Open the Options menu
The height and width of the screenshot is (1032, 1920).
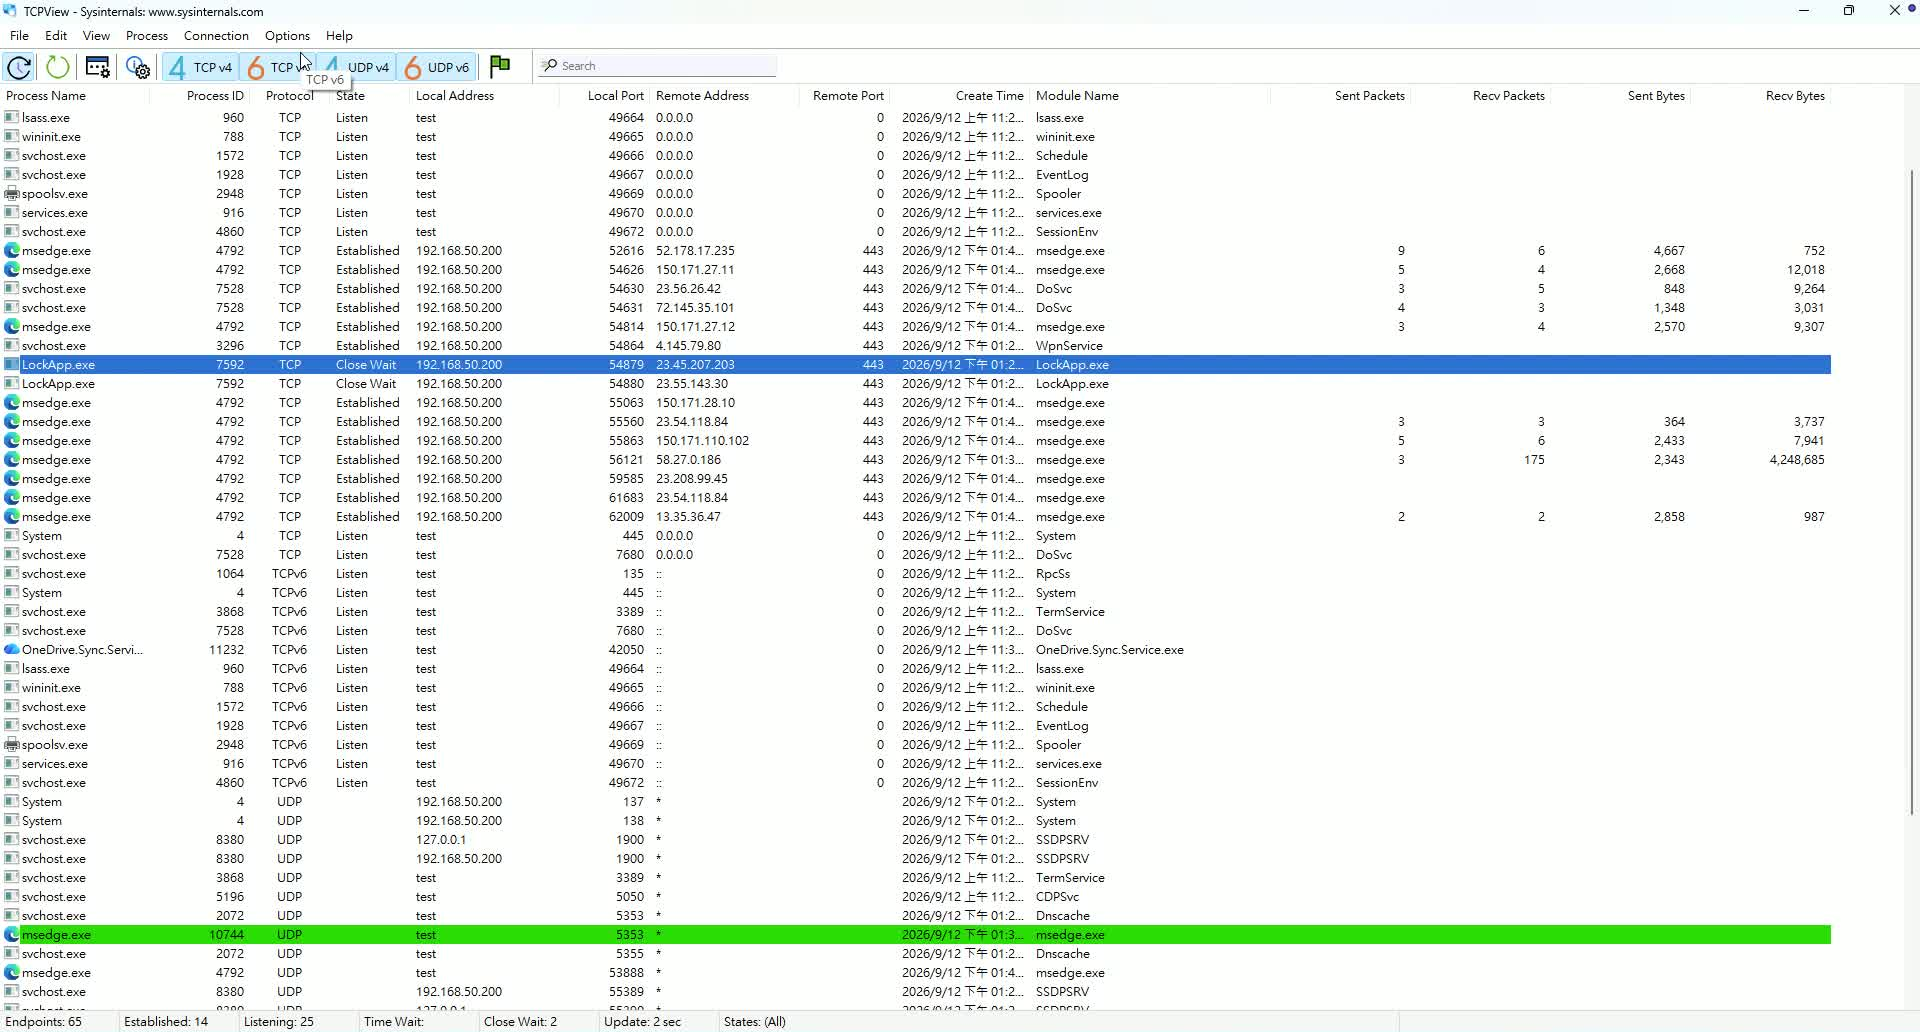pos(287,35)
